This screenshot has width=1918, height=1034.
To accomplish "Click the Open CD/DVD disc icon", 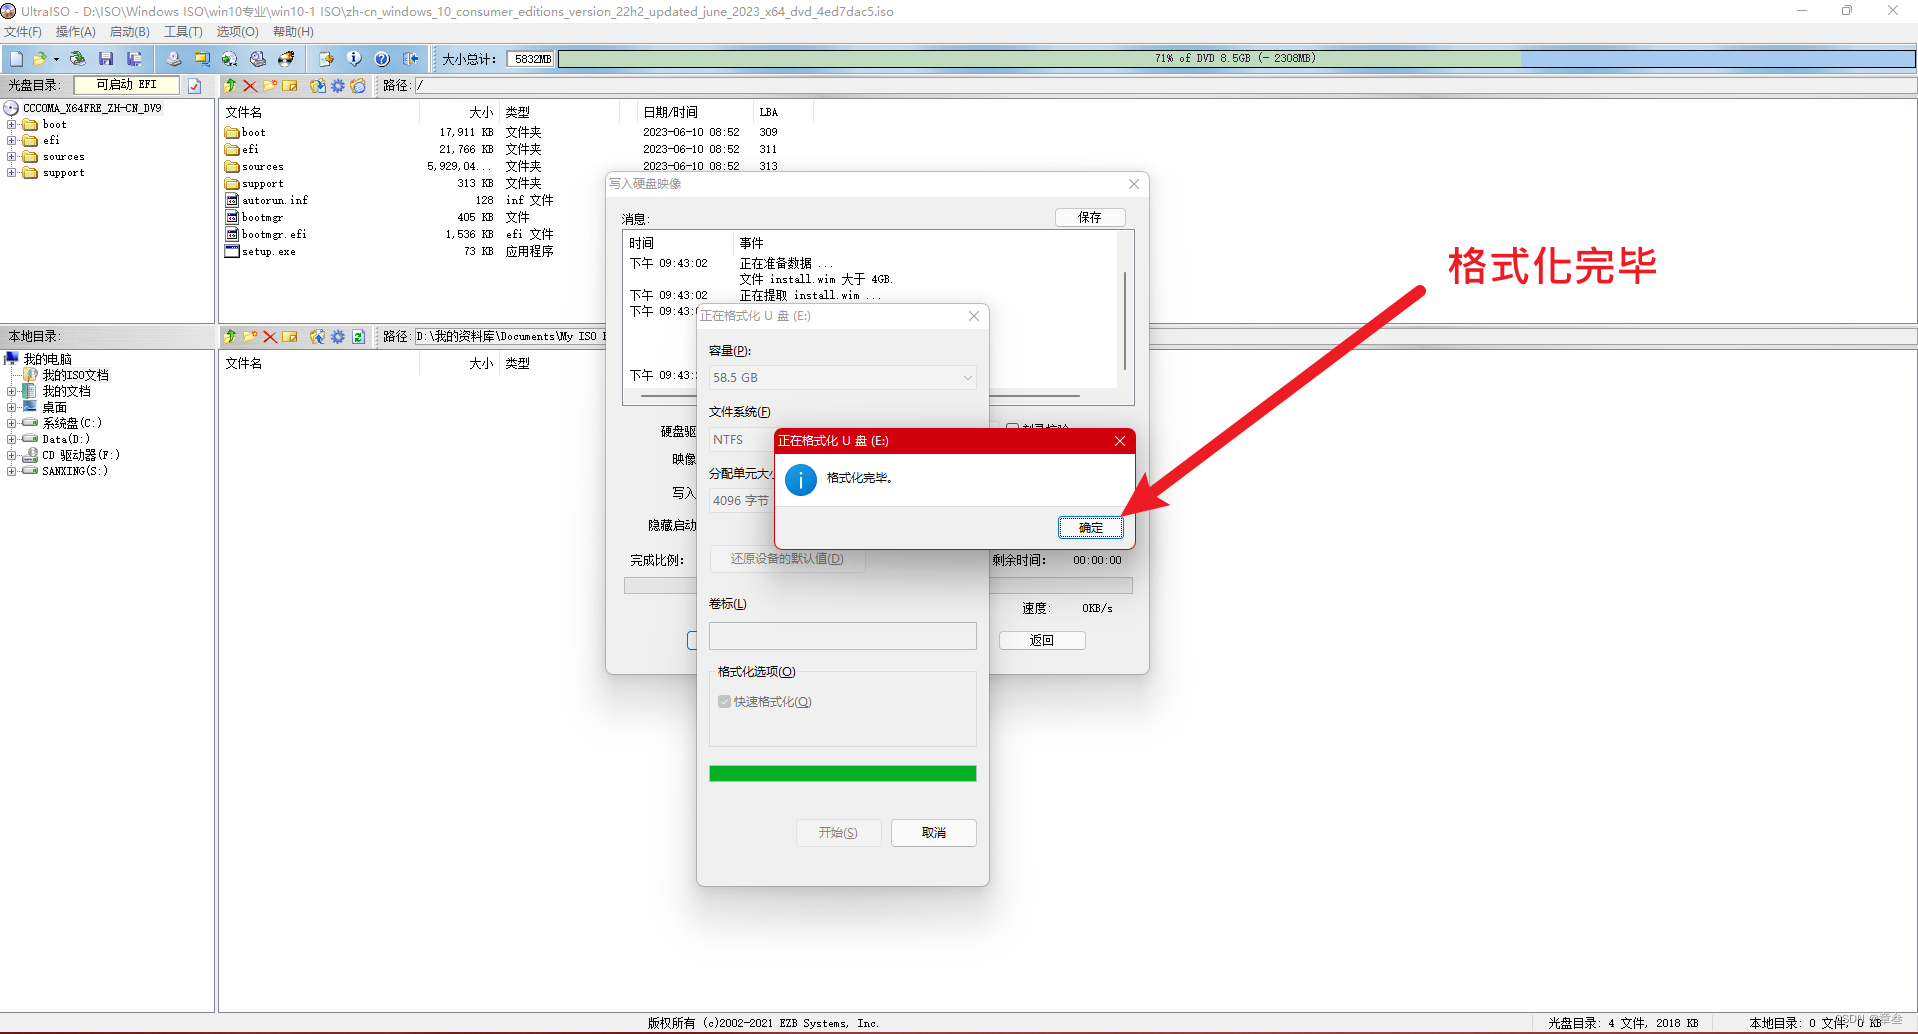I will (77, 59).
